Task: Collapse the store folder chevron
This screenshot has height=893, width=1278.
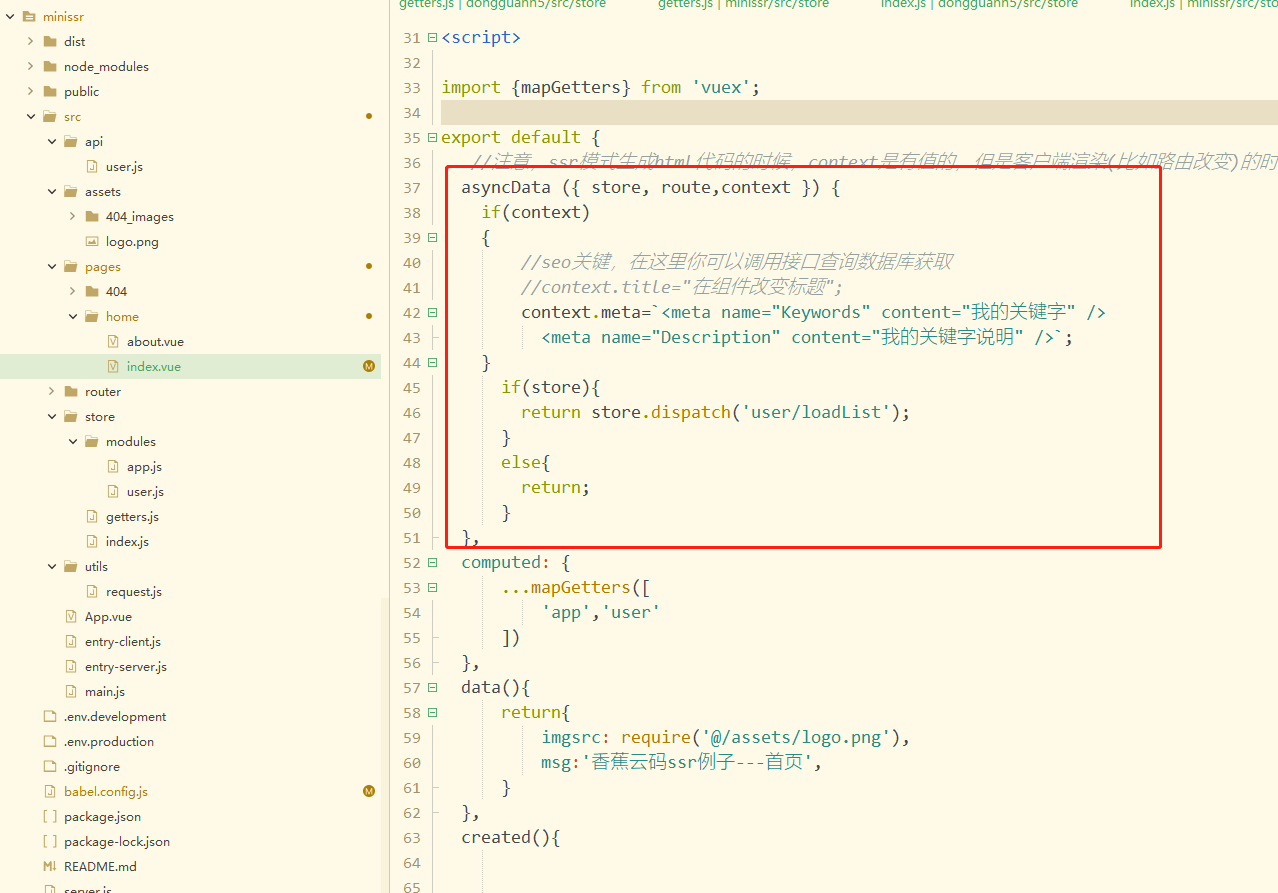Action: (x=52, y=416)
